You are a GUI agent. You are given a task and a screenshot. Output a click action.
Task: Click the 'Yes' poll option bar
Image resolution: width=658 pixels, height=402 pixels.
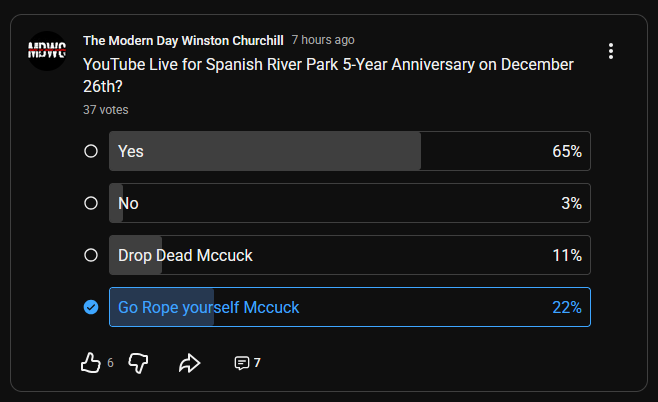point(349,151)
